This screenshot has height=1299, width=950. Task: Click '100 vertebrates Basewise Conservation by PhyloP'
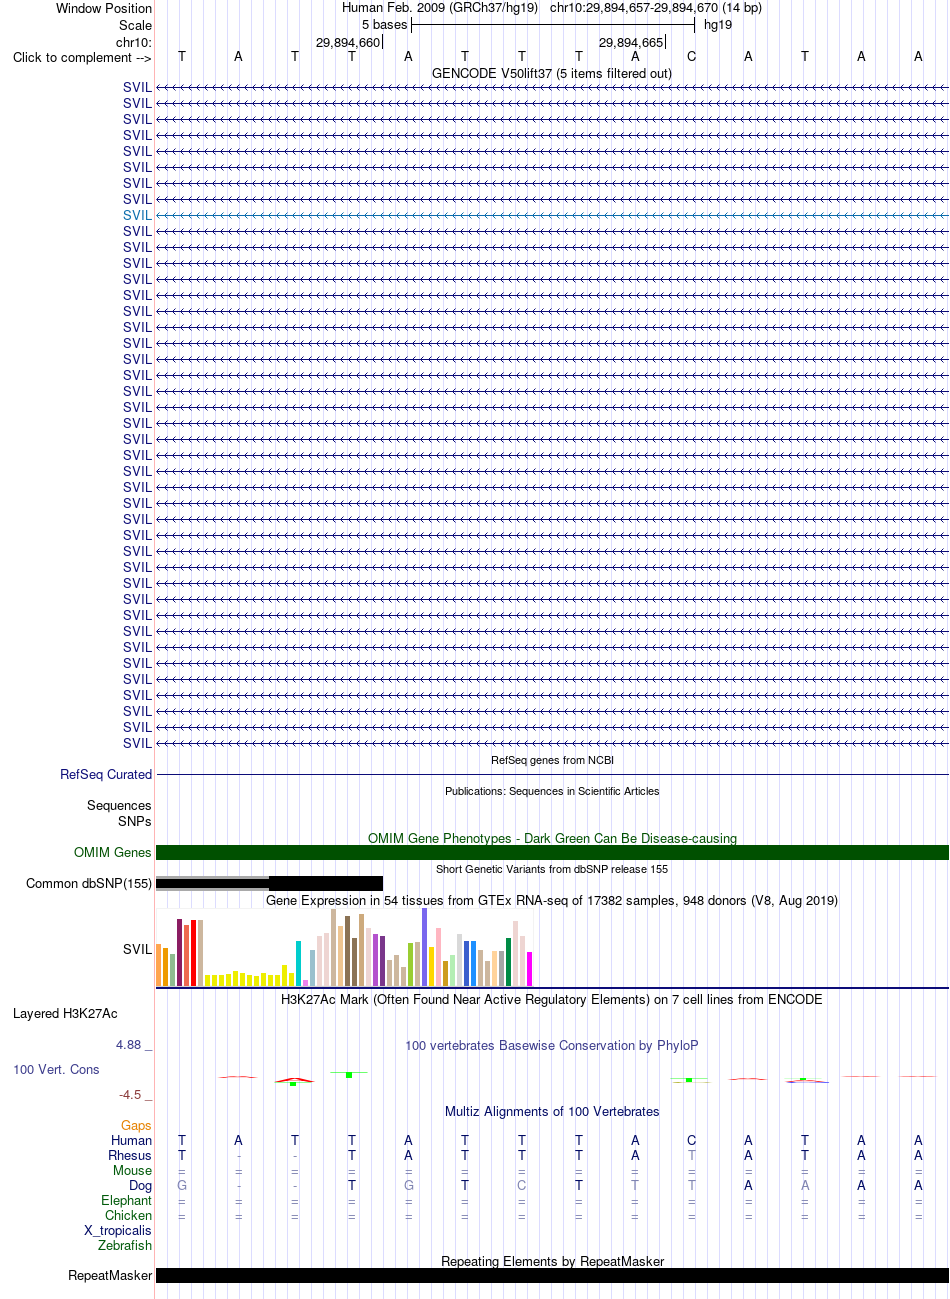pos(552,1045)
